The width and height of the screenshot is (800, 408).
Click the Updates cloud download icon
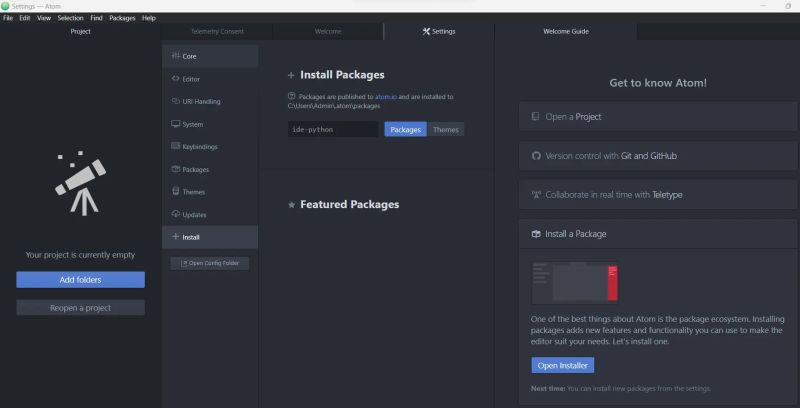[176, 214]
